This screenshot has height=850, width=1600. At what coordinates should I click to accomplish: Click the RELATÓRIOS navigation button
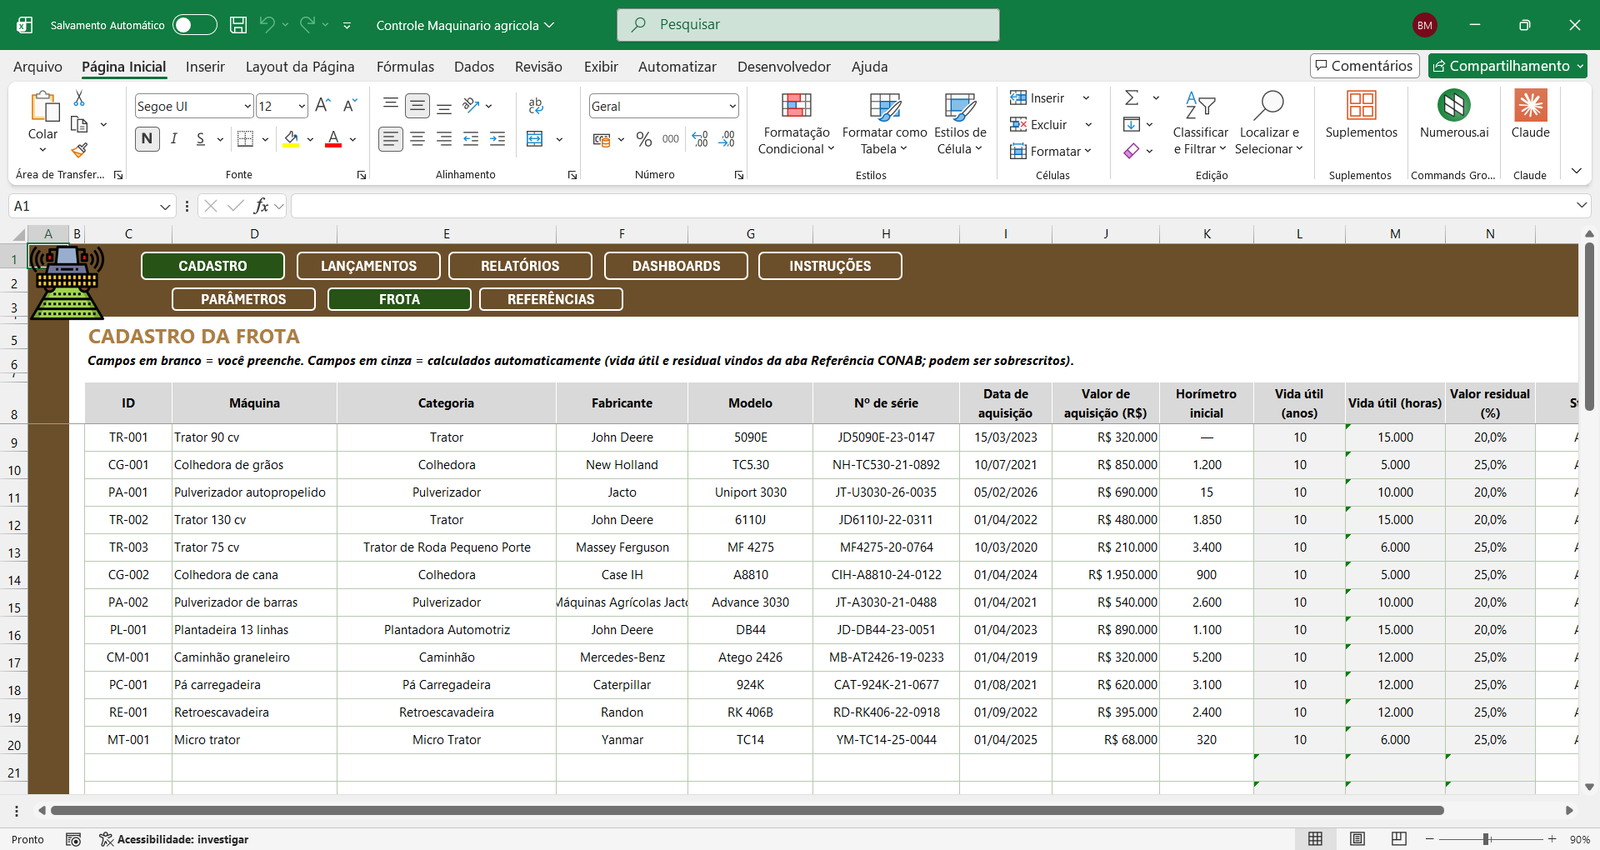click(520, 266)
